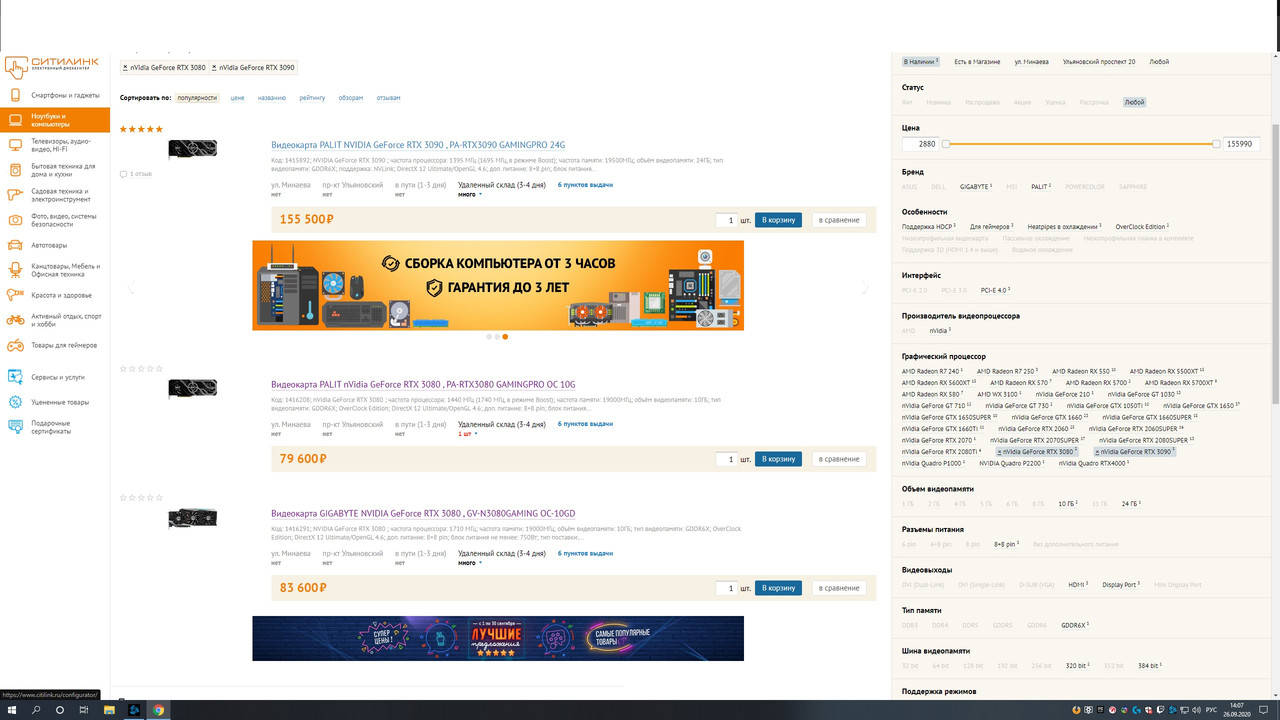Open Садовая техника category icon

click(15, 195)
